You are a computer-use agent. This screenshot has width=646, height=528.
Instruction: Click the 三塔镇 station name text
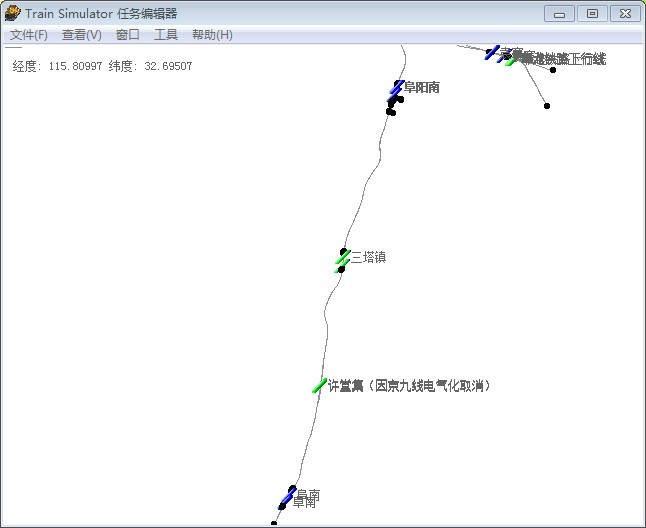pos(368,258)
